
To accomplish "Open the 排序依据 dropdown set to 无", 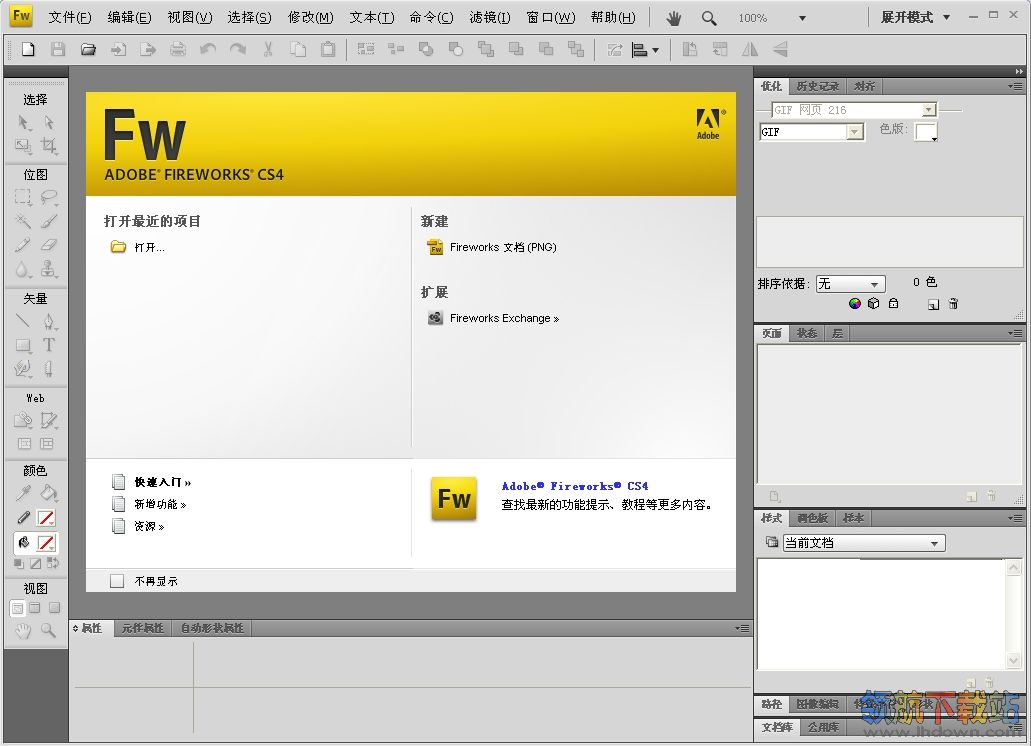I will [x=850, y=284].
